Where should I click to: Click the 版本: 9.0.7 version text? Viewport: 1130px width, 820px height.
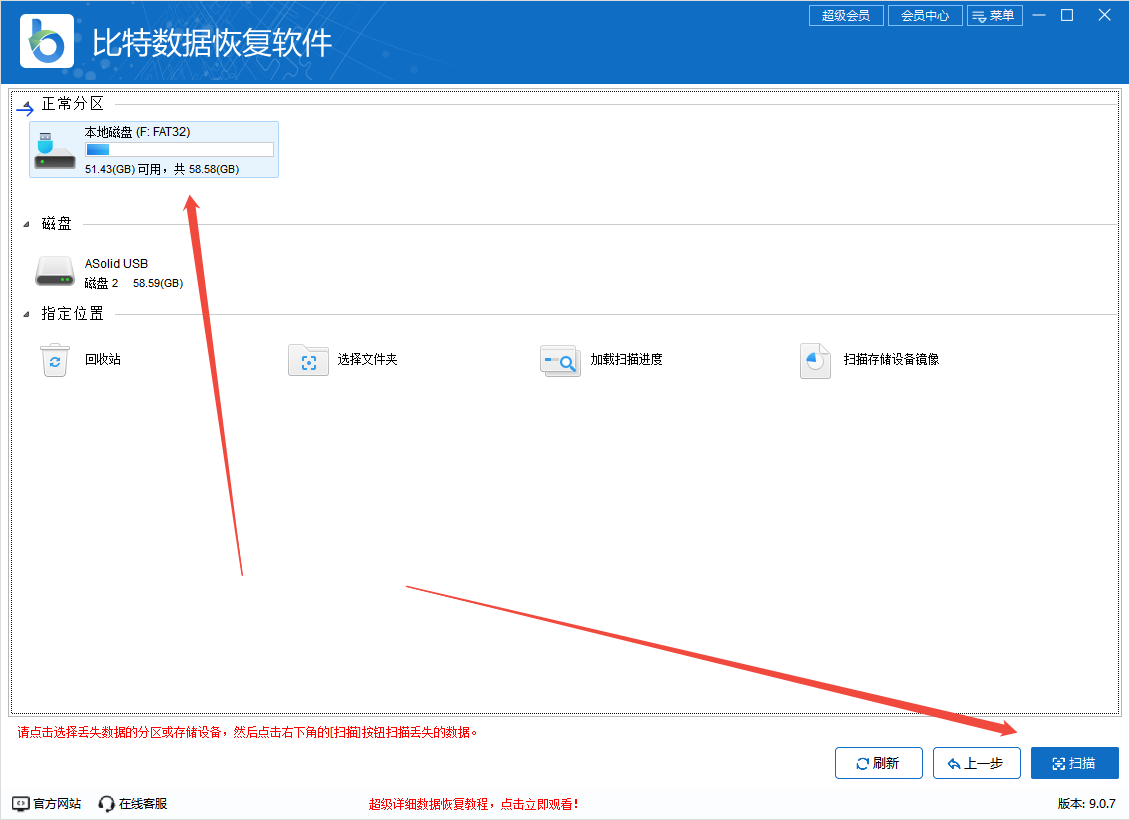(x=1087, y=803)
